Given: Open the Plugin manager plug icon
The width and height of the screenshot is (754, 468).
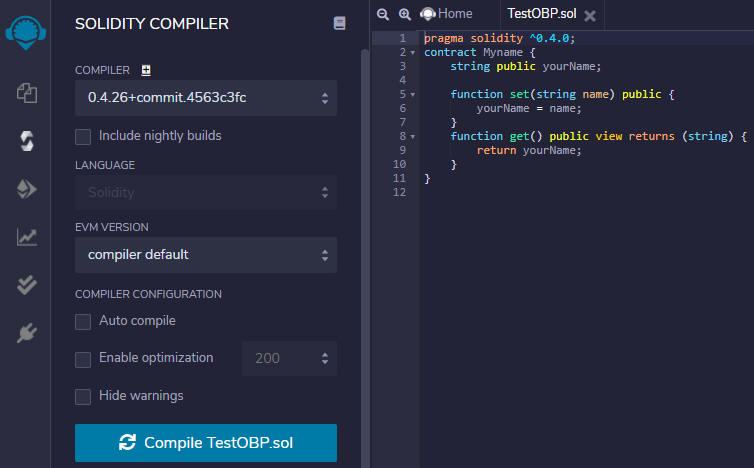Looking at the screenshot, I should [x=27, y=333].
